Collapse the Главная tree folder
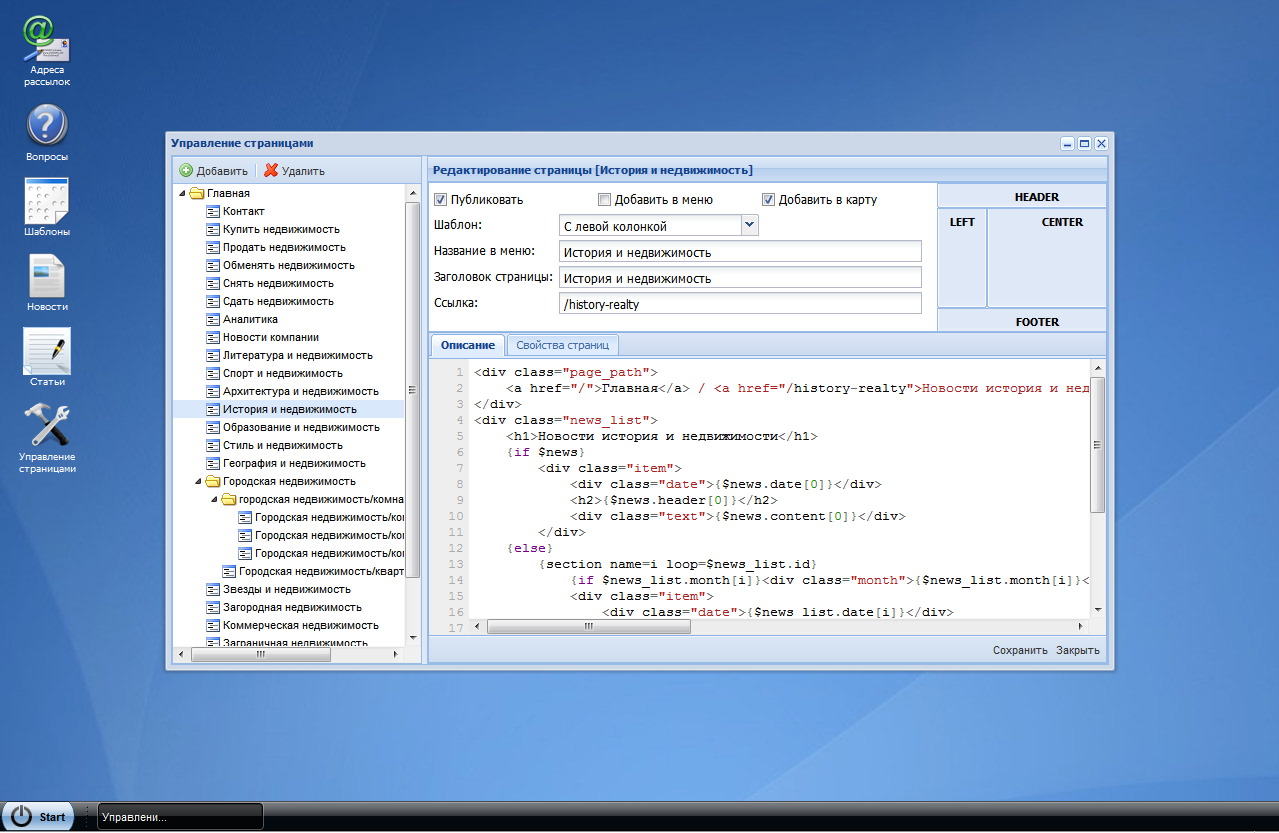 coord(182,193)
